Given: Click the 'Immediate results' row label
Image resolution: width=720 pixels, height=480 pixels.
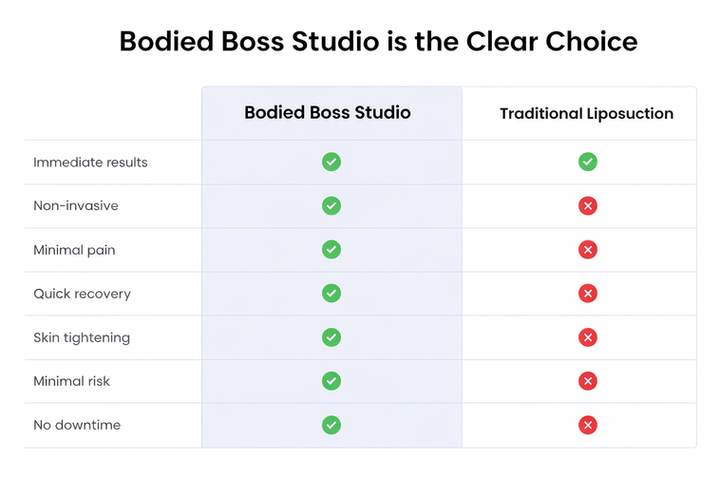Looking at the screenshot, I should (90, 162).
